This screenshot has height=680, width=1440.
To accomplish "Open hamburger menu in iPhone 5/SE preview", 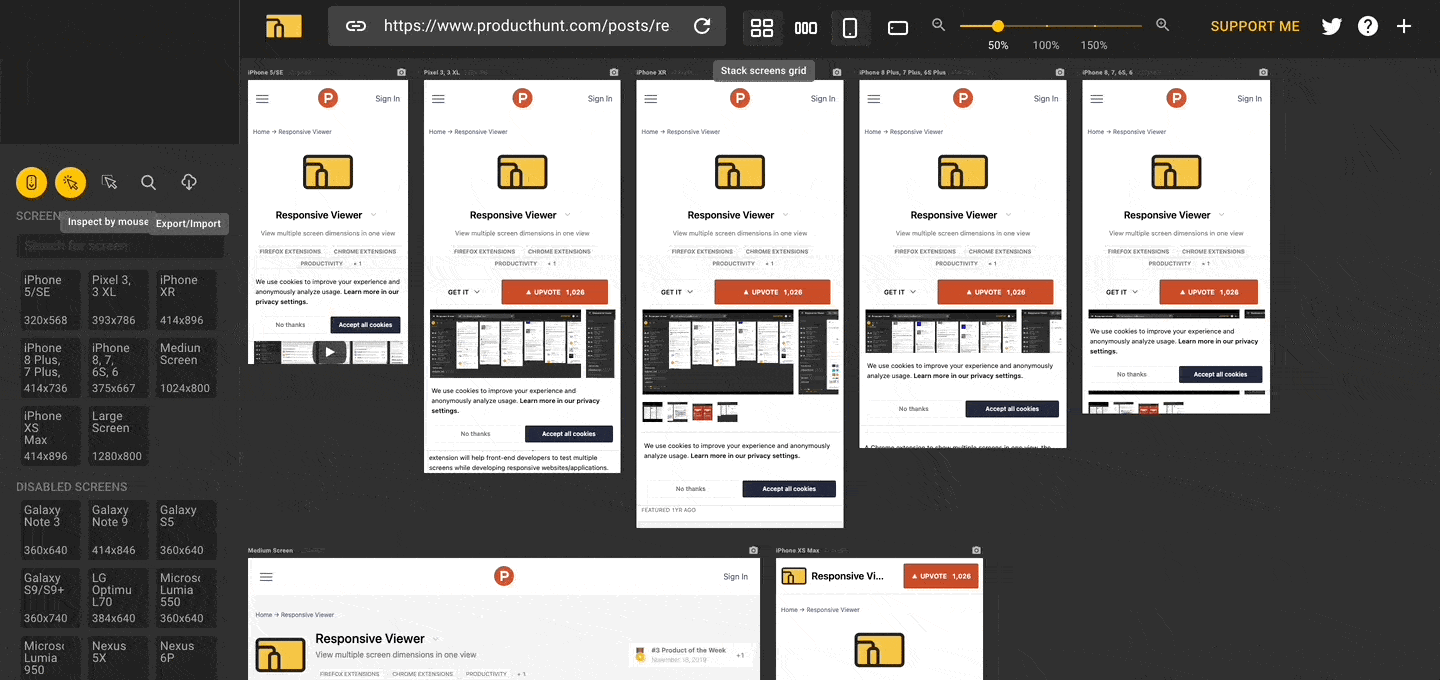I will (262, 98).
